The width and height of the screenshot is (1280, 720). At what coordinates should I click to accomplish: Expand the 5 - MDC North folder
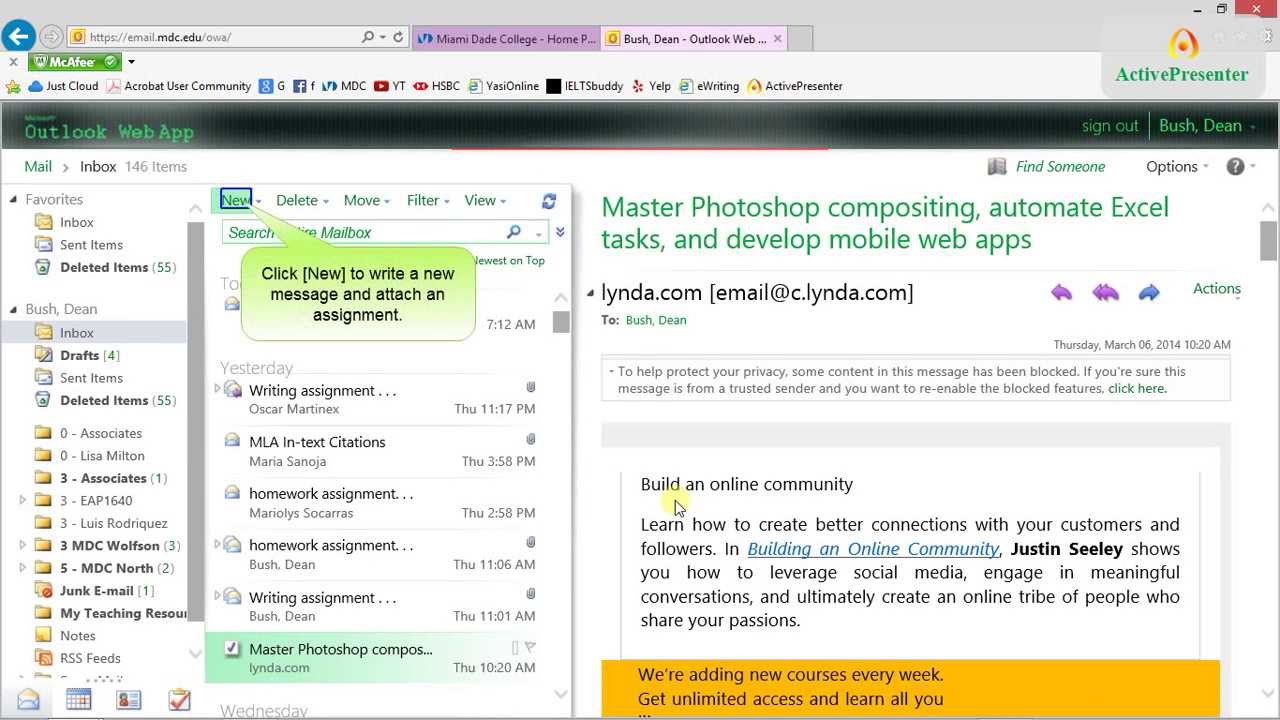click(23, 568)
